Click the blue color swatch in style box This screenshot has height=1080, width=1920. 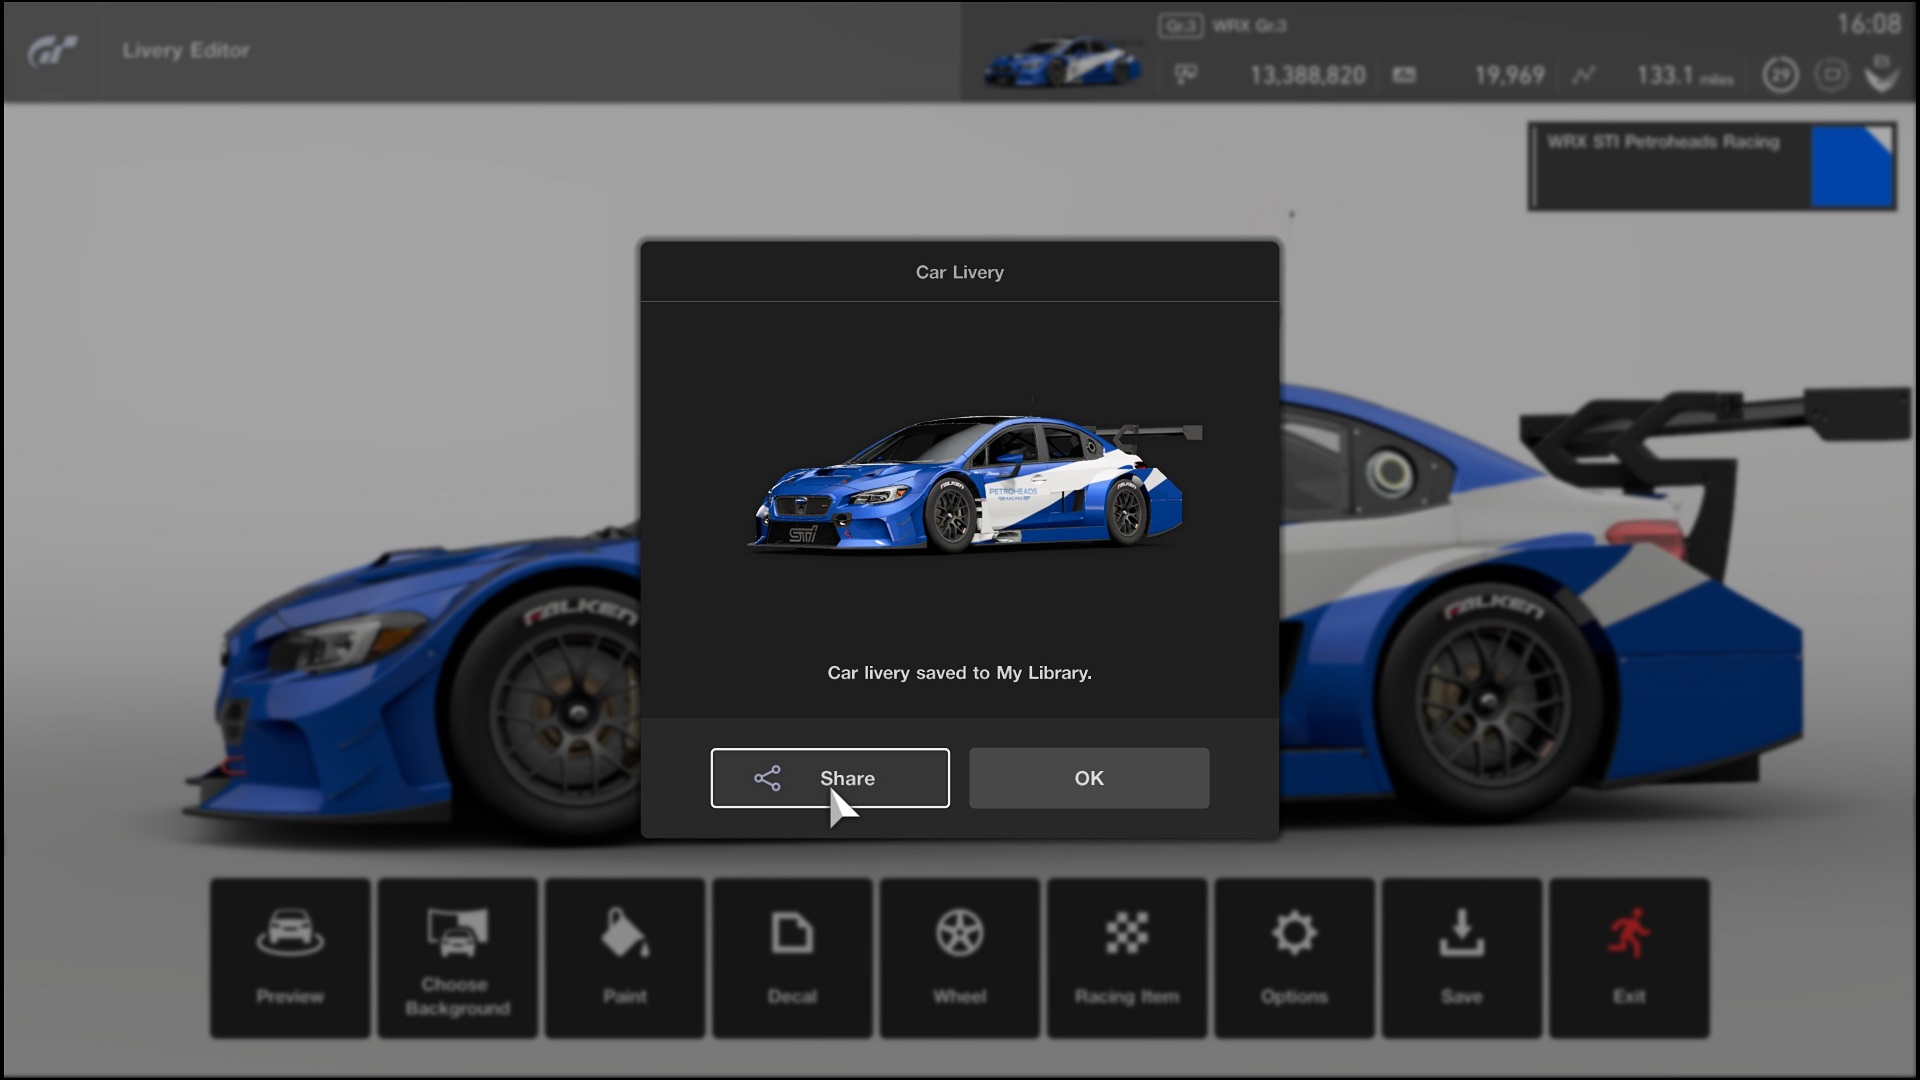(x=1852, y=166)
